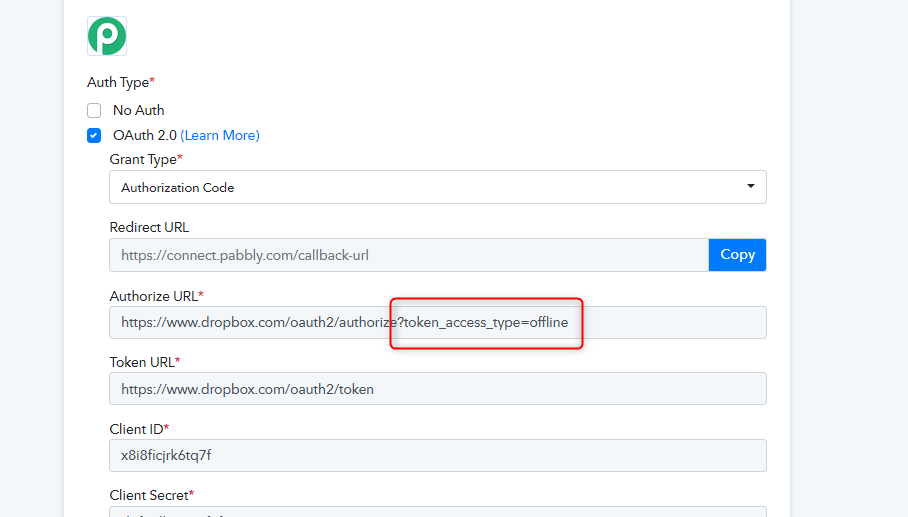Click the Authorize URL field label
The height and width of the screenshot is (517, 908).
coord(155,296)
